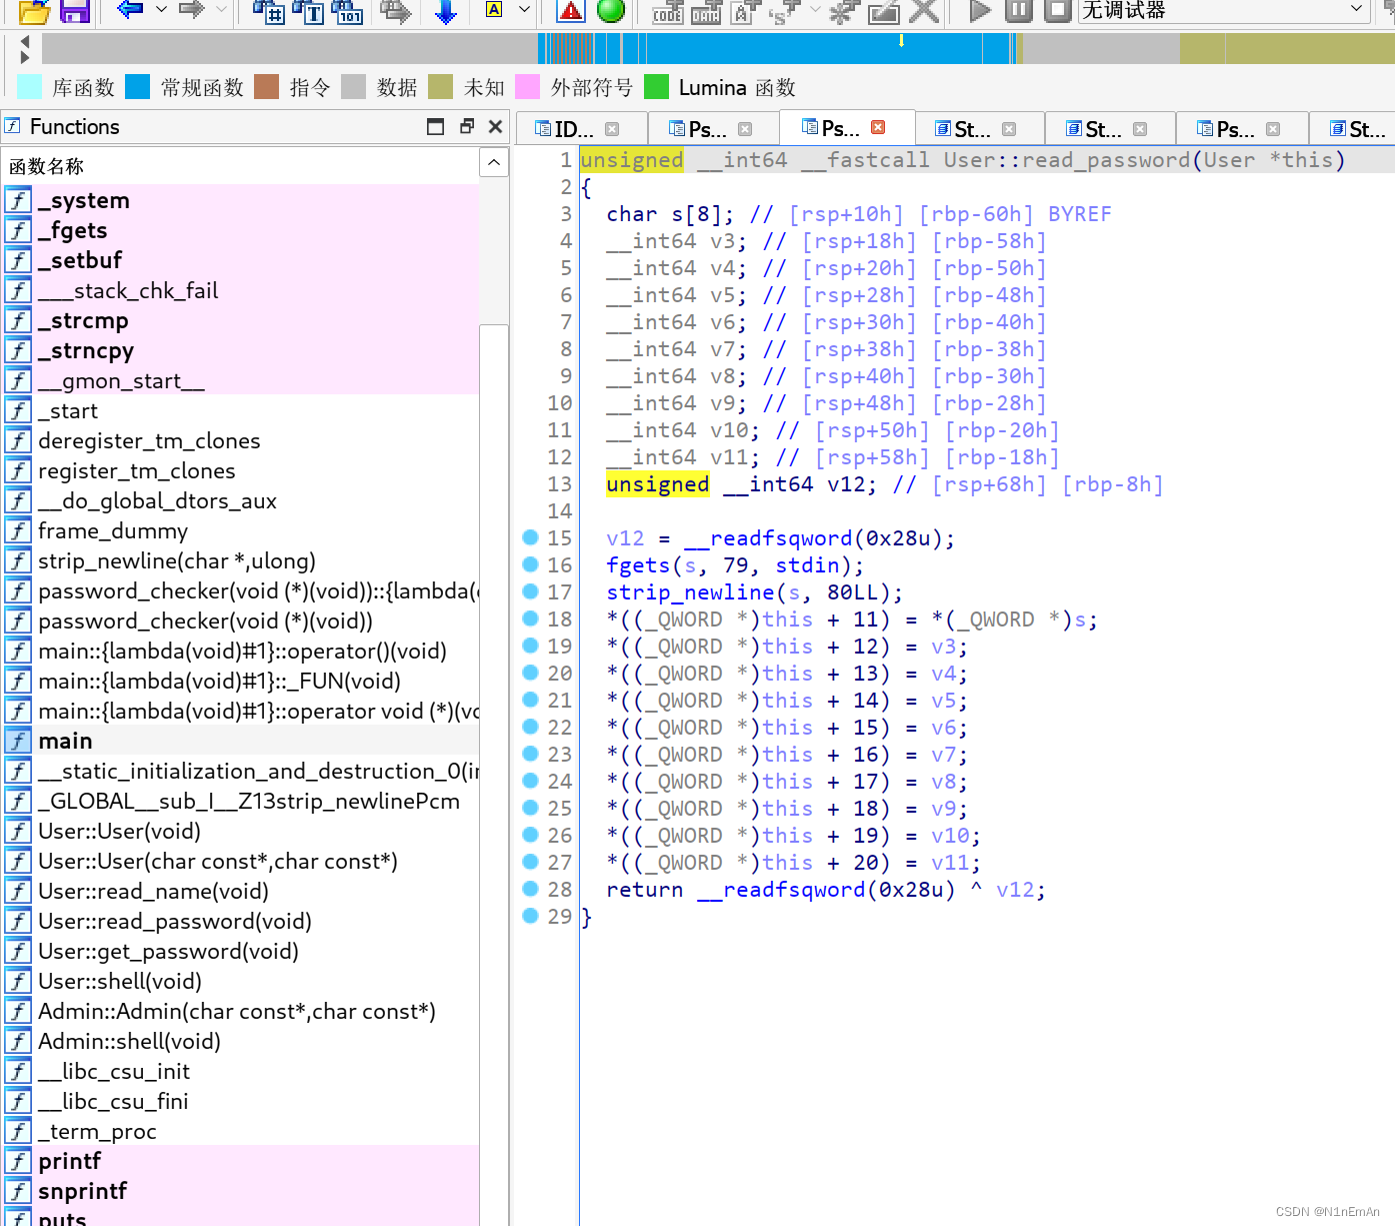1395x1226 pixels.
Task: Toggle breakpoint on line 17 strip_newline
Action: 531,592
